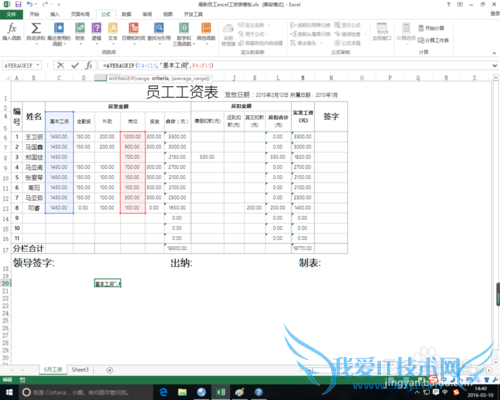
Task: Switch to the Page Layout (页面布局) tab
Action: [x=80, y=14]
